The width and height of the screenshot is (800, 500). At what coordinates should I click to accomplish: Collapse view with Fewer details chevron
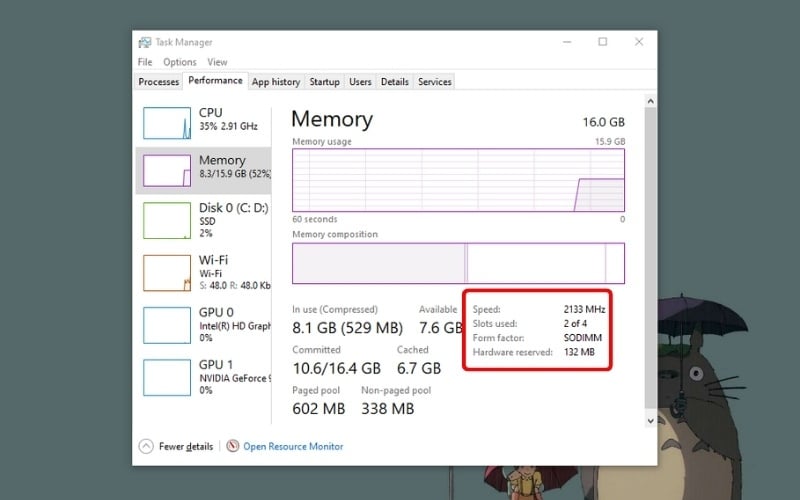tap(146, 446)
